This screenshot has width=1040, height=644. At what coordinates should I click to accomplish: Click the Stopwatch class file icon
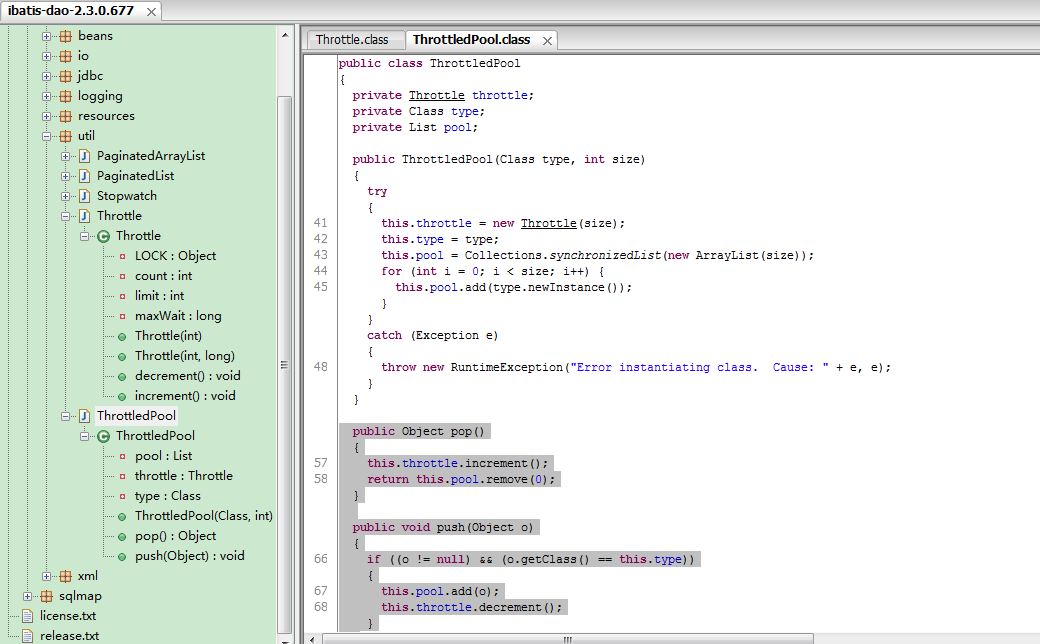point(84,196)
